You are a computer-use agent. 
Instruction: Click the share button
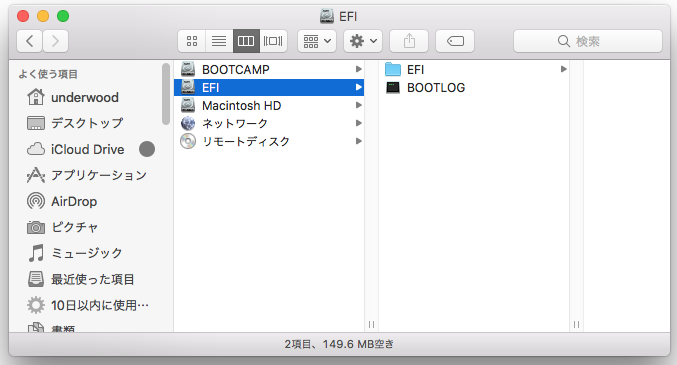coord(409,41)
